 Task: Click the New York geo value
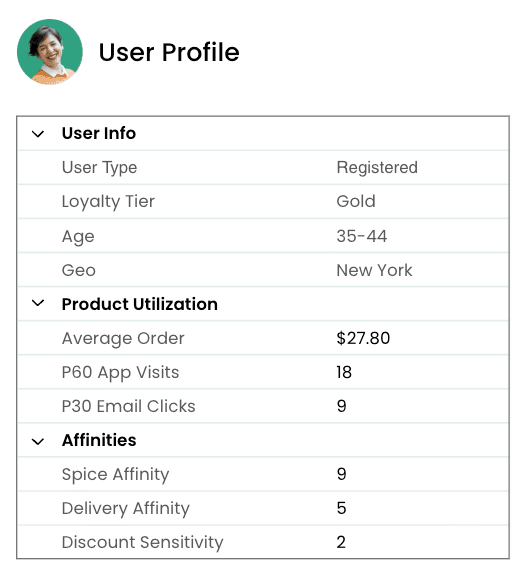[374, 270]
